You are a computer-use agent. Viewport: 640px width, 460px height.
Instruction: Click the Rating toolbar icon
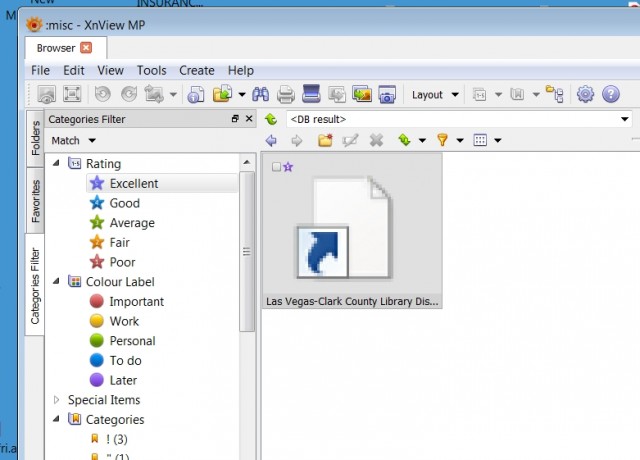479,95
